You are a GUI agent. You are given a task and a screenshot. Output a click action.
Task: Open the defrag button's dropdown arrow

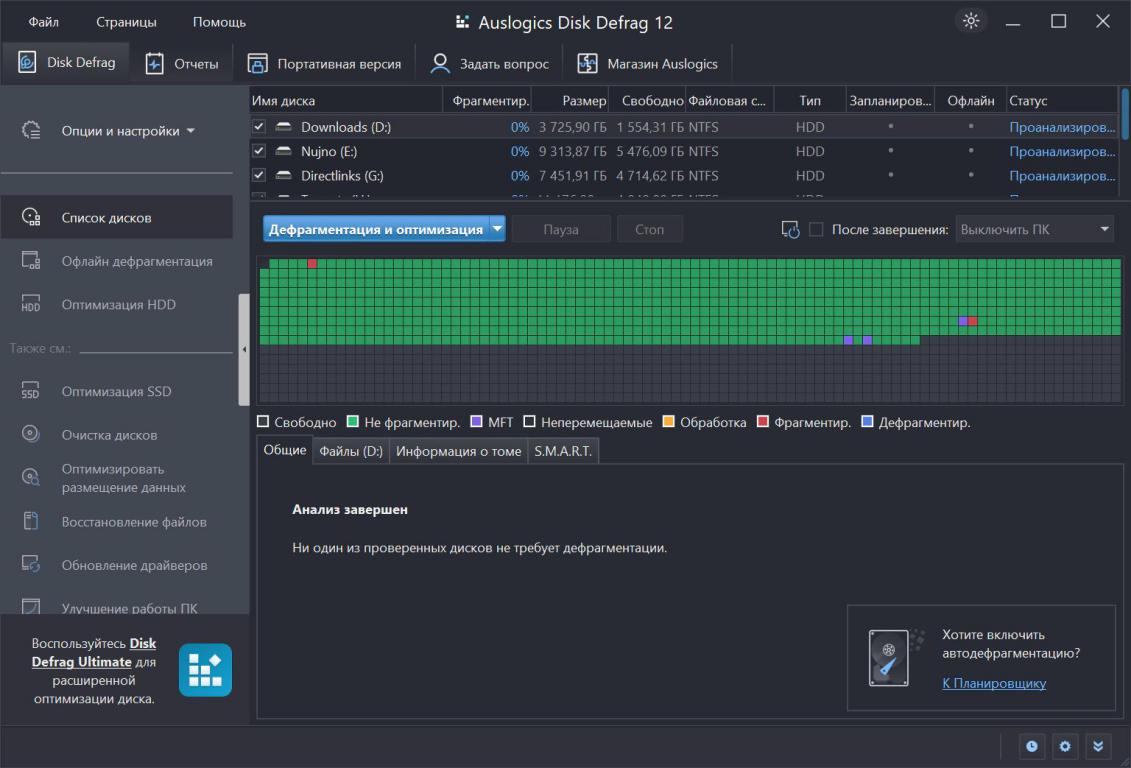pyautogui.click(x=497, y=229)
